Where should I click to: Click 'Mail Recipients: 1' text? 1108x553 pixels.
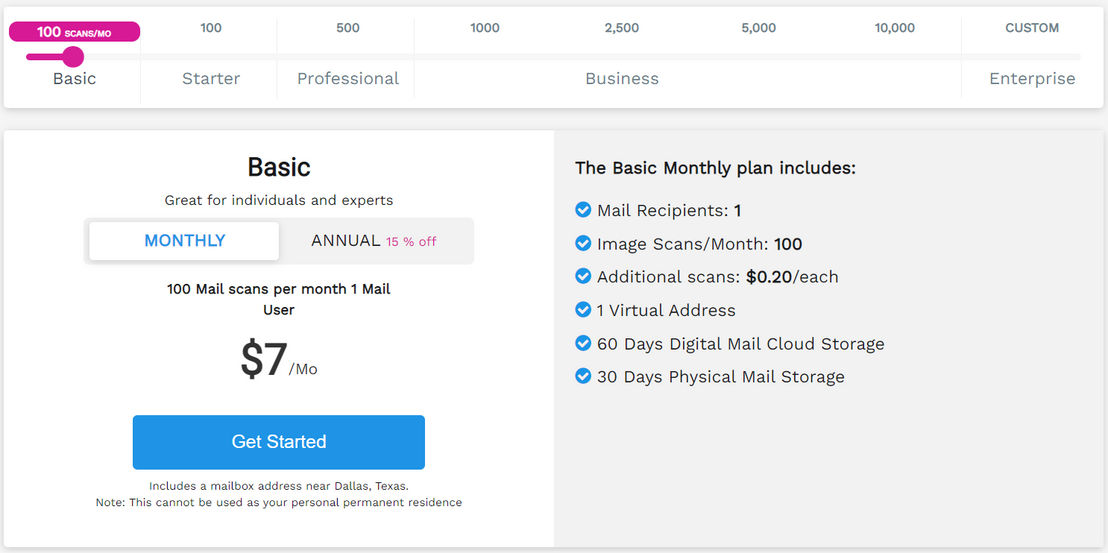668,210
